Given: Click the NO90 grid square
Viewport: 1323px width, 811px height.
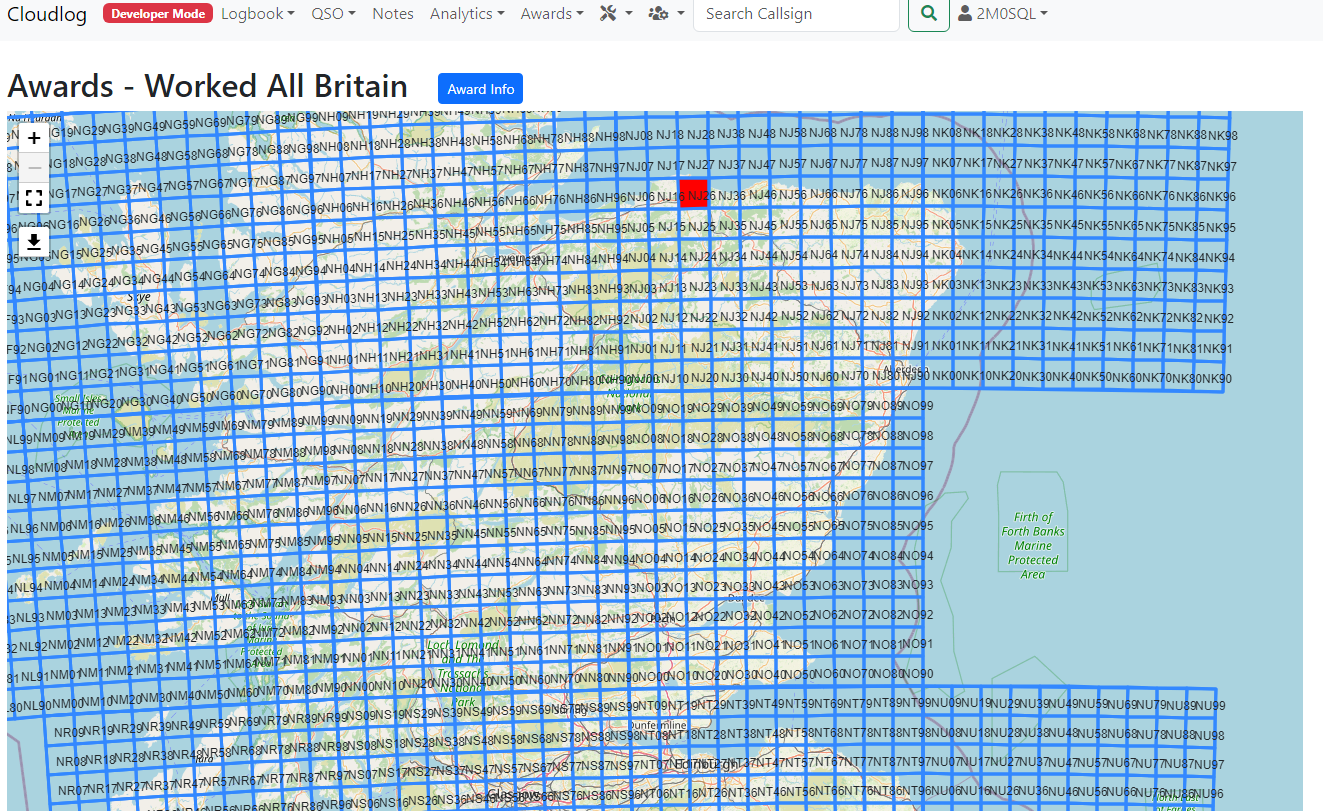Looking at the screenshot, I should pos(917,674).
